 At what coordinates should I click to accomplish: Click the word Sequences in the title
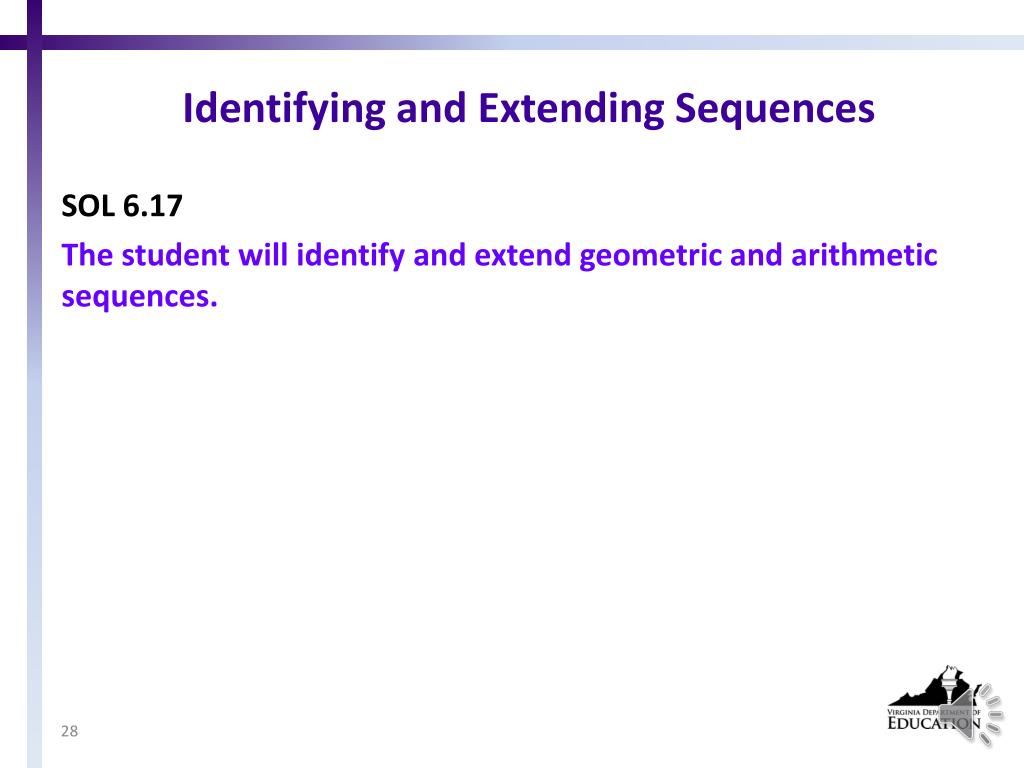click(775, 108)
